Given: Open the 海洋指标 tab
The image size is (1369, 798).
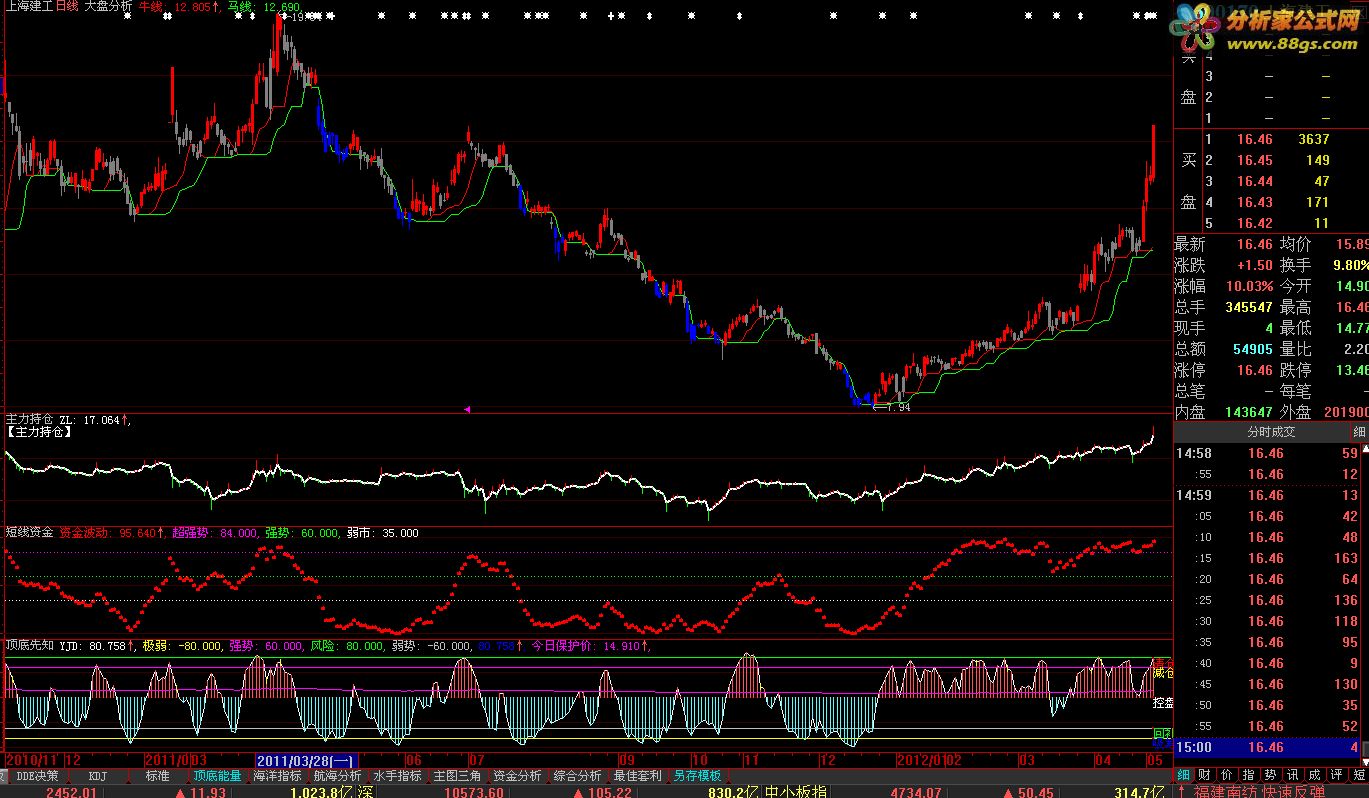Looking at the screenshot, I should 278,775.
